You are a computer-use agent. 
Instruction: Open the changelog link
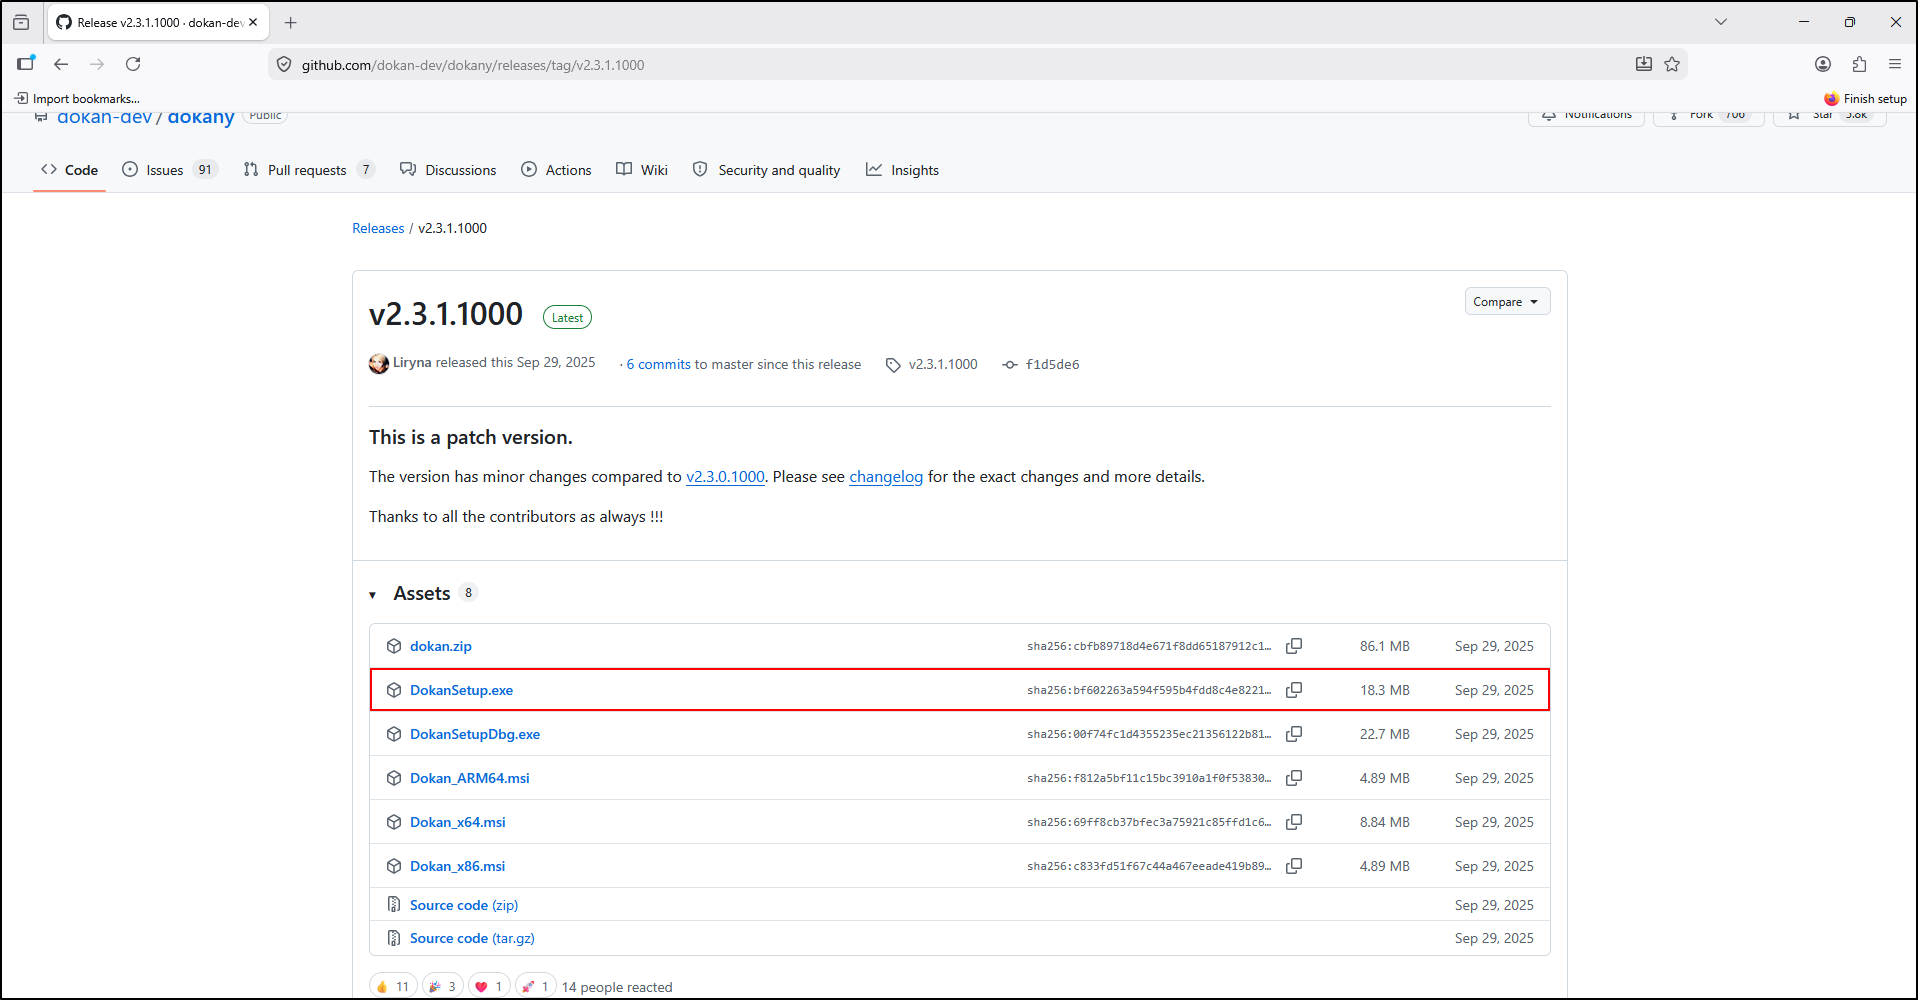(x=886, y=477)
